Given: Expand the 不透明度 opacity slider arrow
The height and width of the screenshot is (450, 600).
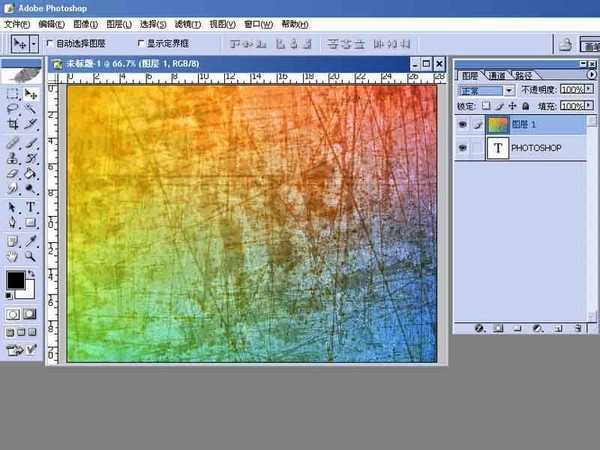Looking at the screenshot, I should [x=587, y=90].
